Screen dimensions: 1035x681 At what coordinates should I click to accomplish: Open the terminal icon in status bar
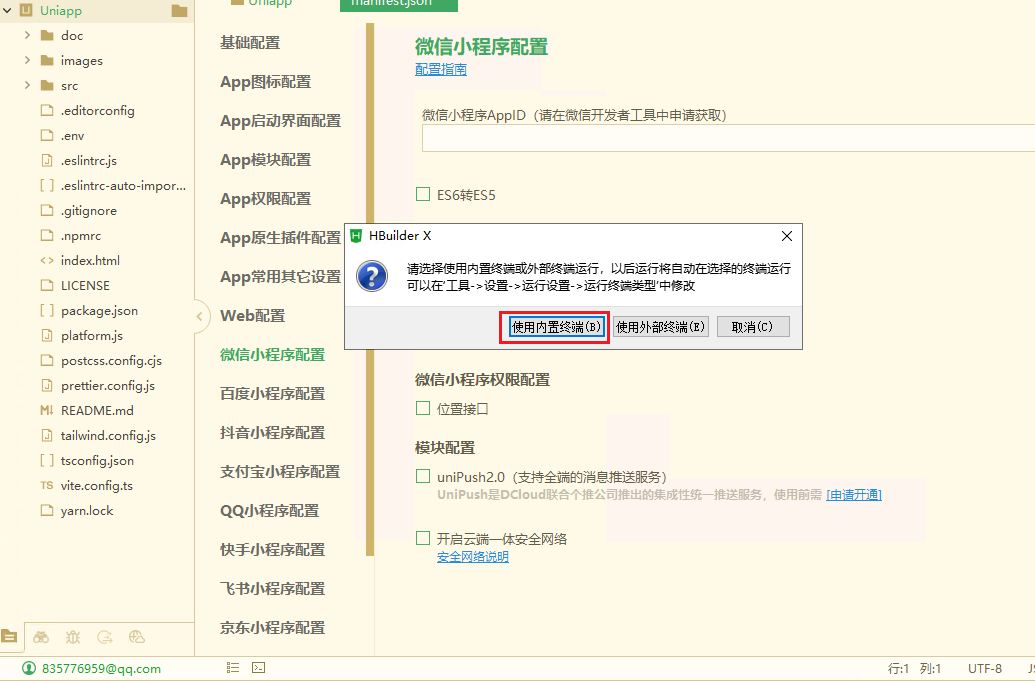(258, 667)
